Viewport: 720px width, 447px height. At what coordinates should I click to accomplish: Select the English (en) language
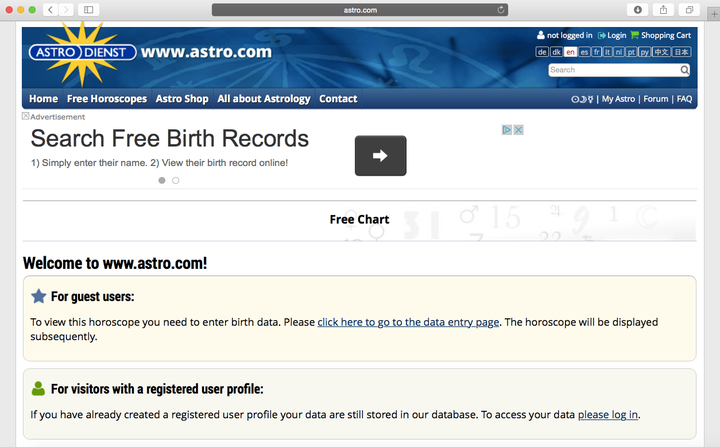tap(570, 52)
